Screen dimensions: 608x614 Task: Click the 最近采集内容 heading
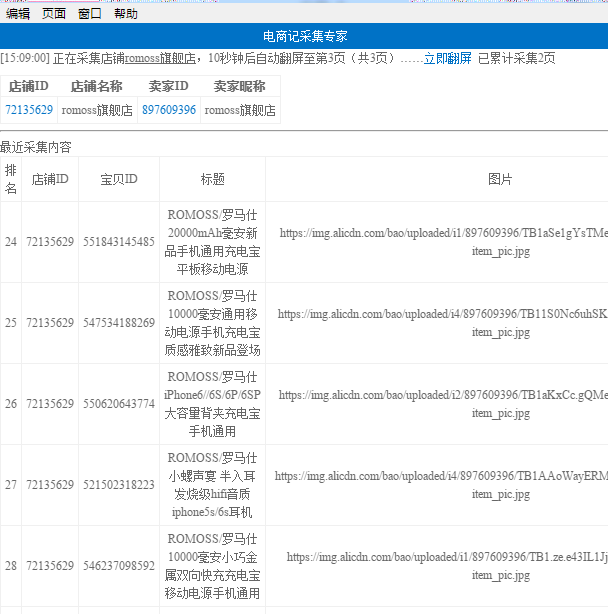[x=36, y=147]
